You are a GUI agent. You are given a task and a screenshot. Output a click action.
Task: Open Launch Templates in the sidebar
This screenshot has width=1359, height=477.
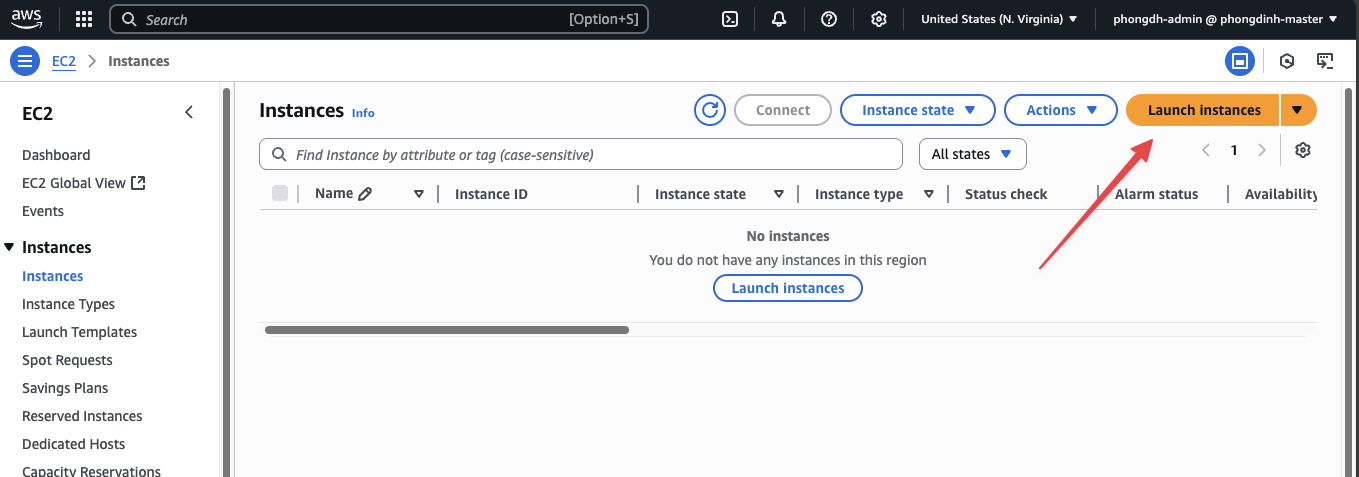point(80,332)
